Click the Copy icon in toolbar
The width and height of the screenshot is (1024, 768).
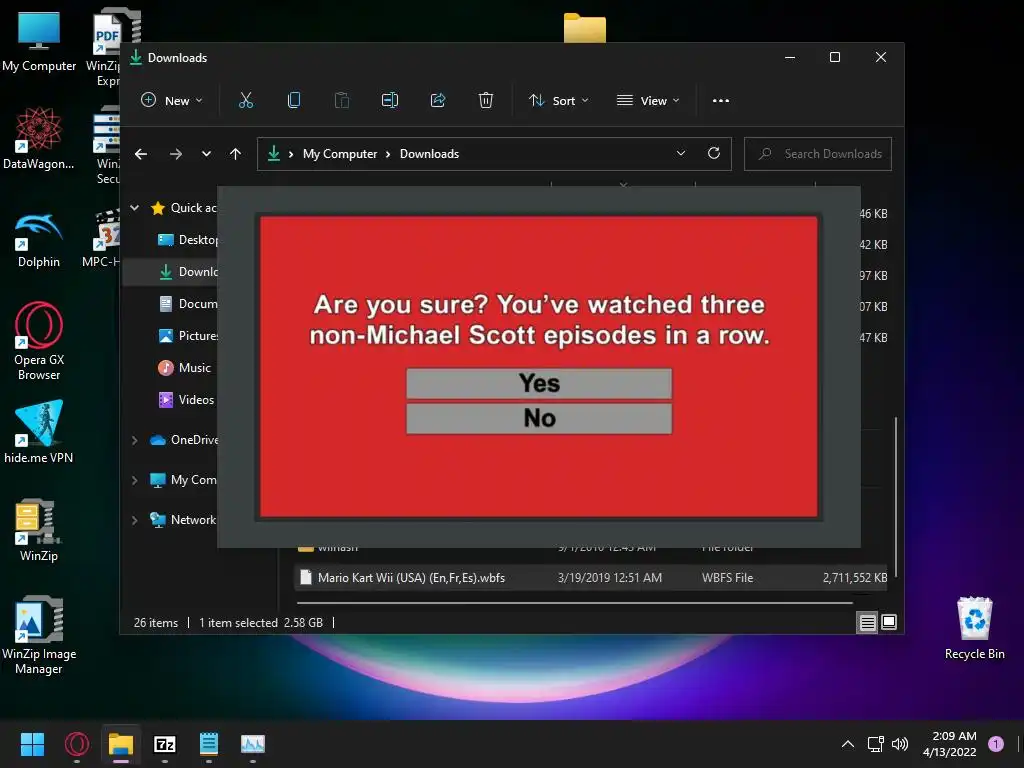click(294, 101)
